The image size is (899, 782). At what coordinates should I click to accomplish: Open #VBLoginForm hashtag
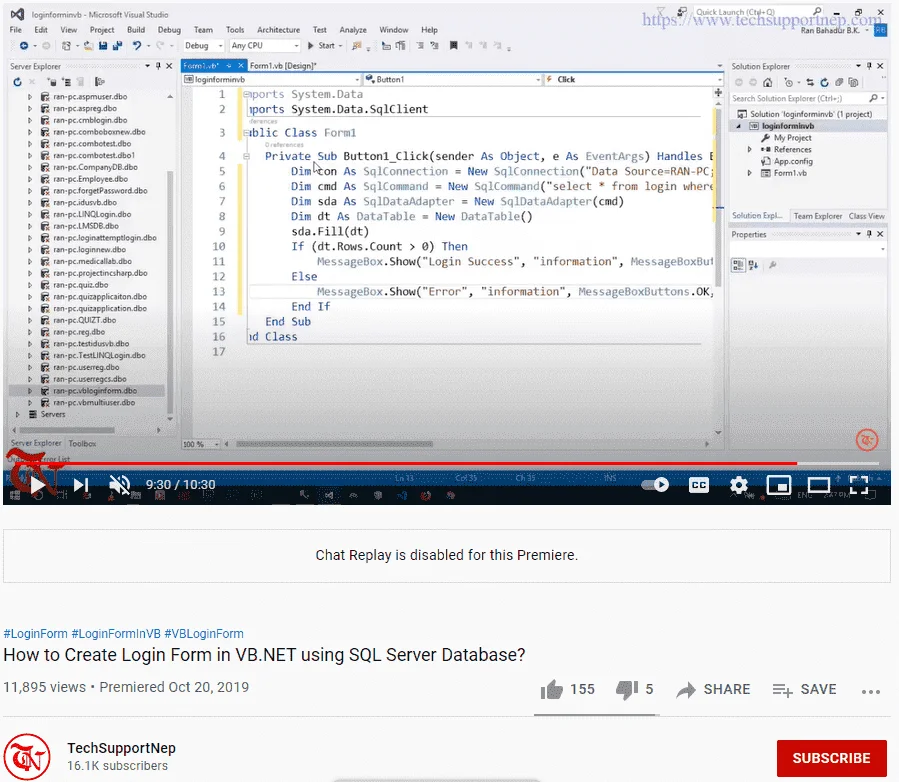pyautogui.click(x=204, y=634)
